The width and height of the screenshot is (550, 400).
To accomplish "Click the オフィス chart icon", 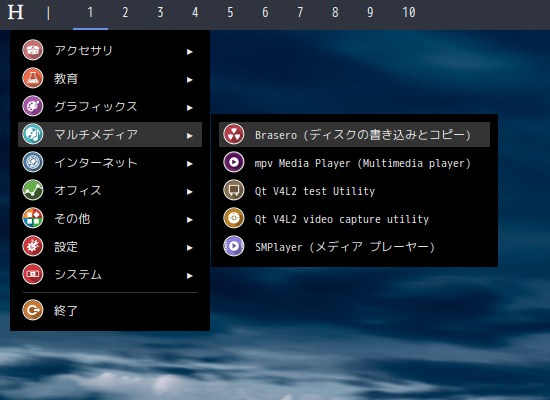I will (x=33, y=190).
